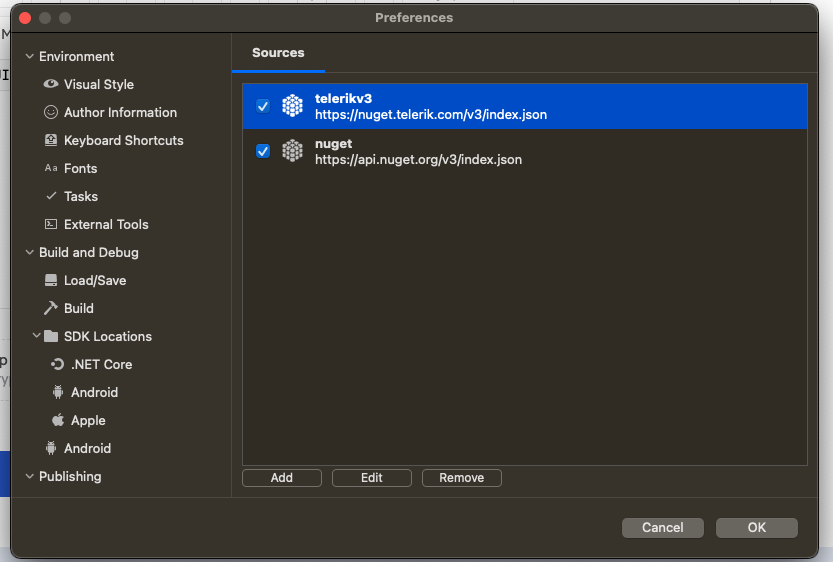Click the Add source button
The height and width of the screenshot is (562, 833).
point(282,478)
